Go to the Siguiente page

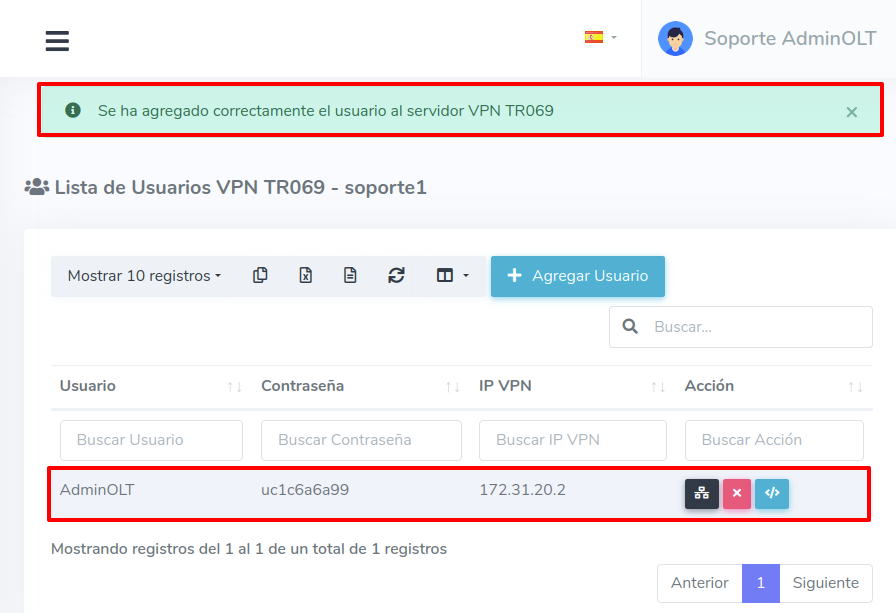pos(825,583)
